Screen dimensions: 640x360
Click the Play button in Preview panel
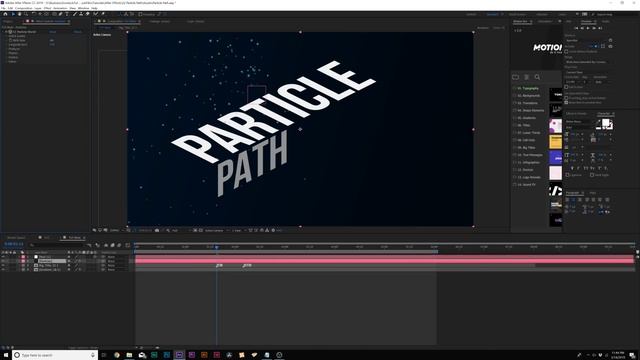point(588,28)
